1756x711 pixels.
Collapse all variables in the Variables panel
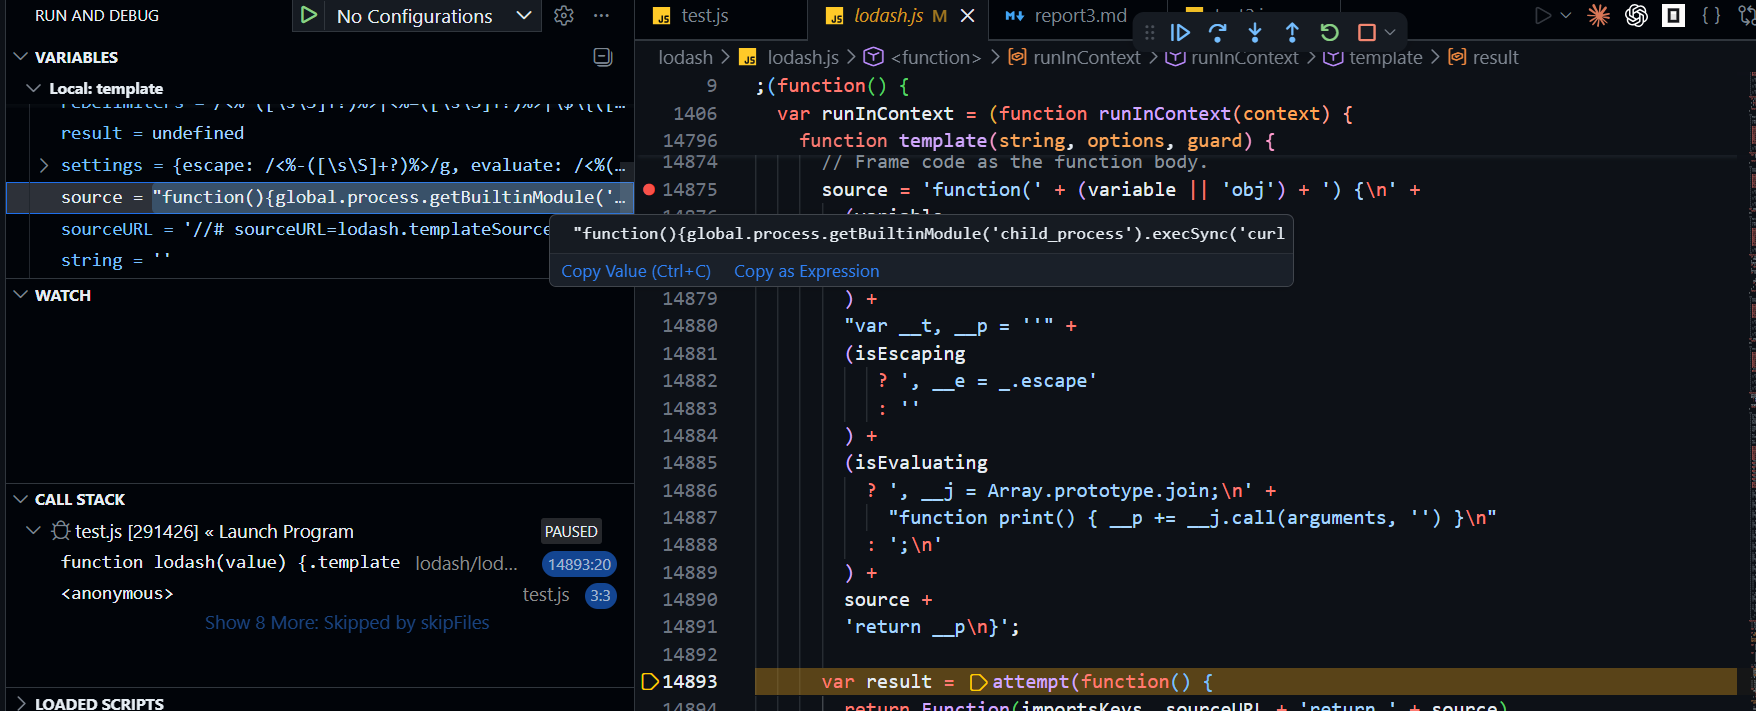603,57
